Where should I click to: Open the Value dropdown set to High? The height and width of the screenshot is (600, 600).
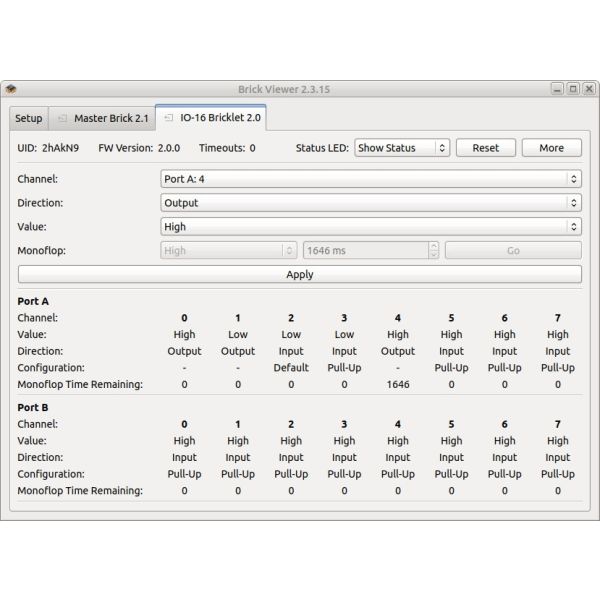click(x=371, y=227)
